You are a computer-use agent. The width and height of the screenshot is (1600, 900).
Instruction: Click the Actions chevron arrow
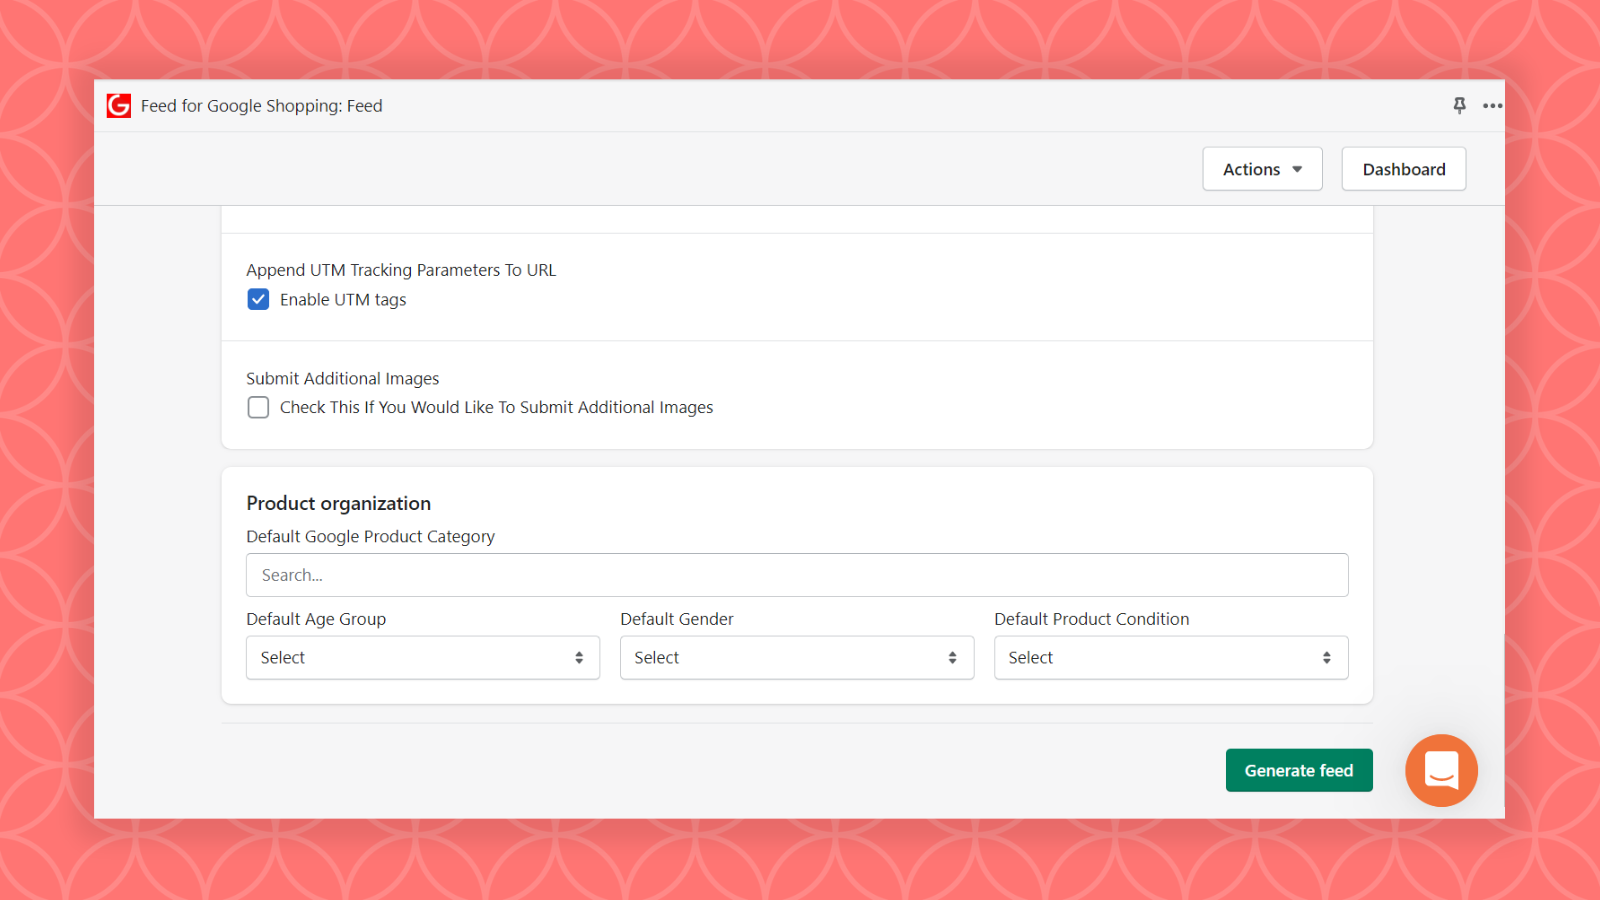[1297, 169]
